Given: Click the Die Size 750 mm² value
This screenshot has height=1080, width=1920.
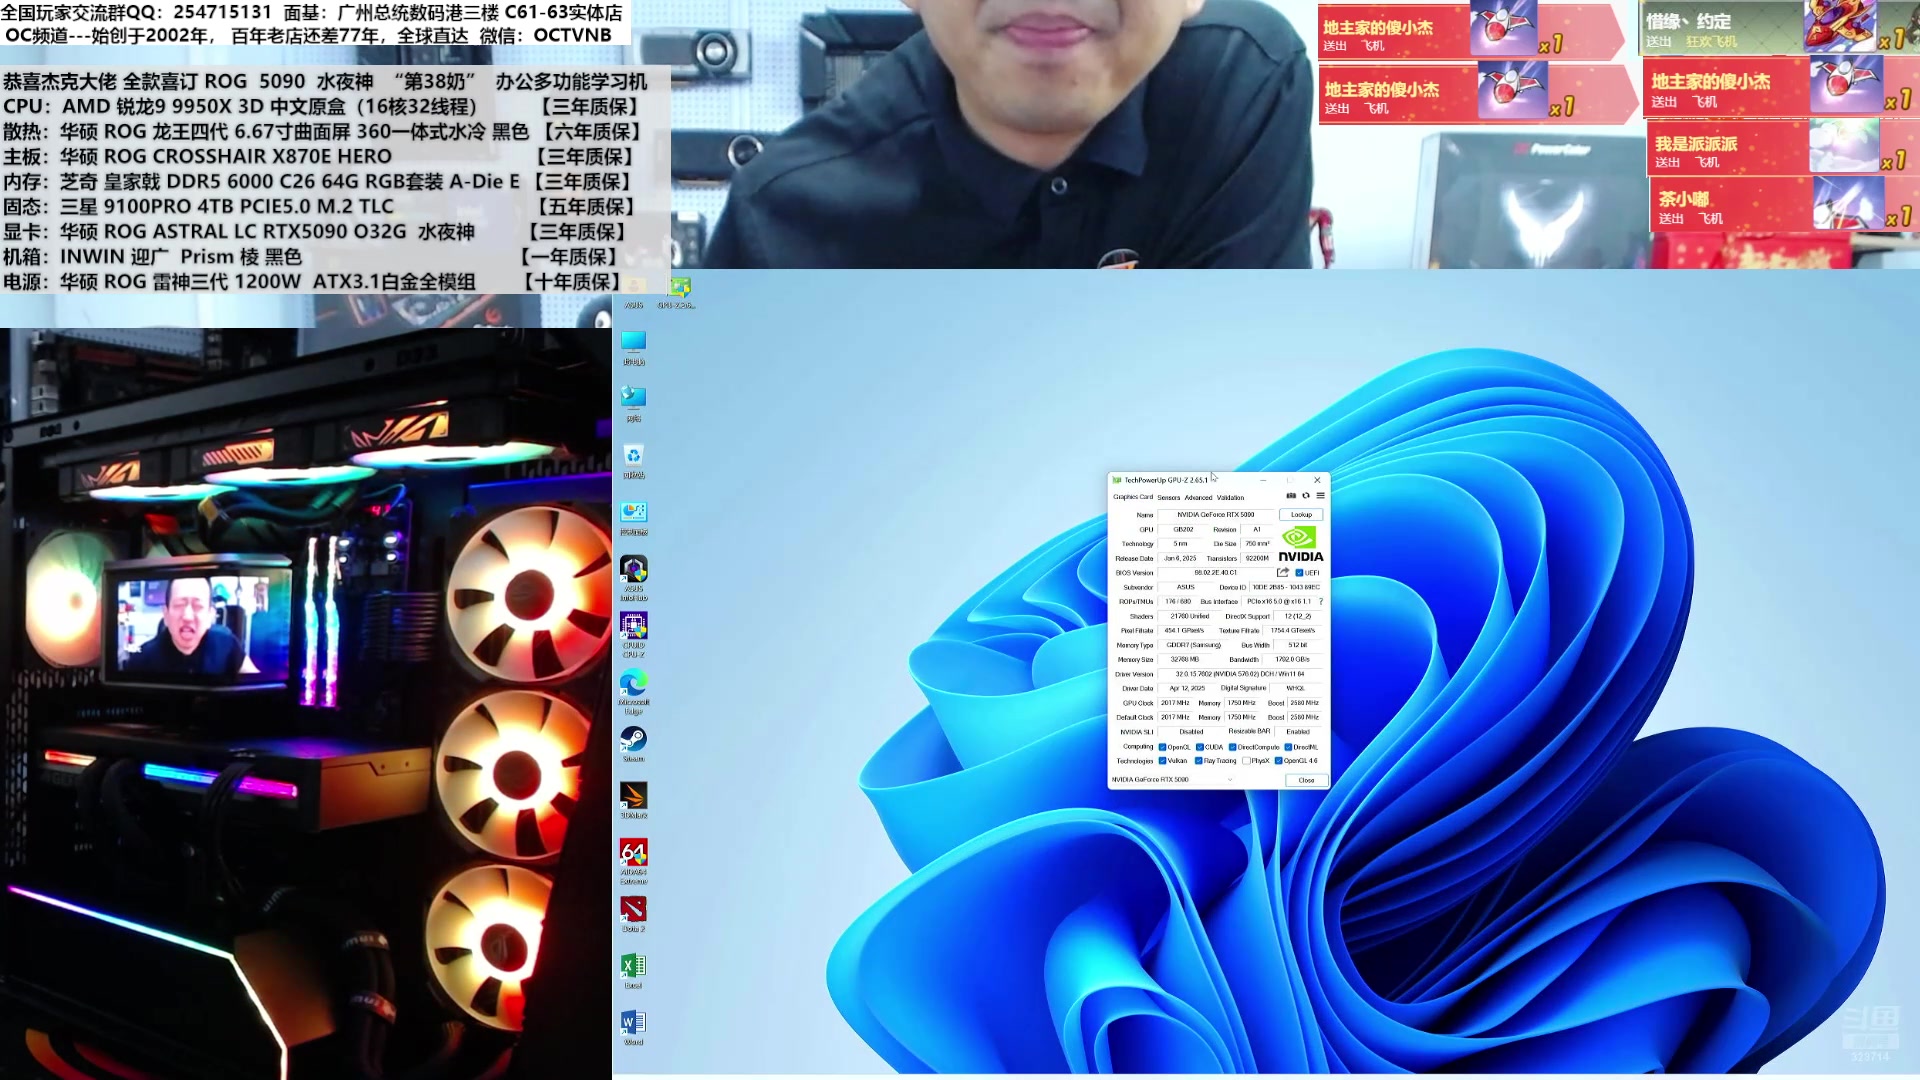Looking at the screenshot, I should pyautogui.click(x=1257, y=544).
